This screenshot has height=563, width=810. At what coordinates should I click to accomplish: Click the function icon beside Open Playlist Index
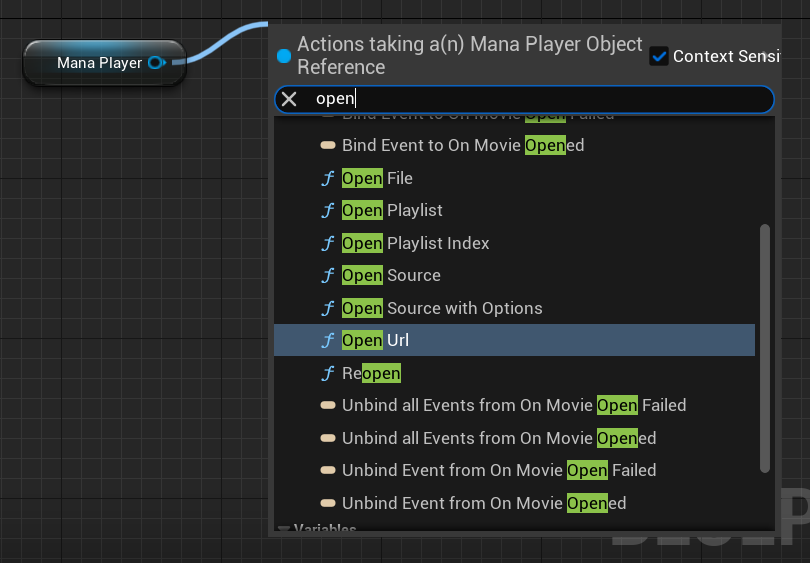328,243
